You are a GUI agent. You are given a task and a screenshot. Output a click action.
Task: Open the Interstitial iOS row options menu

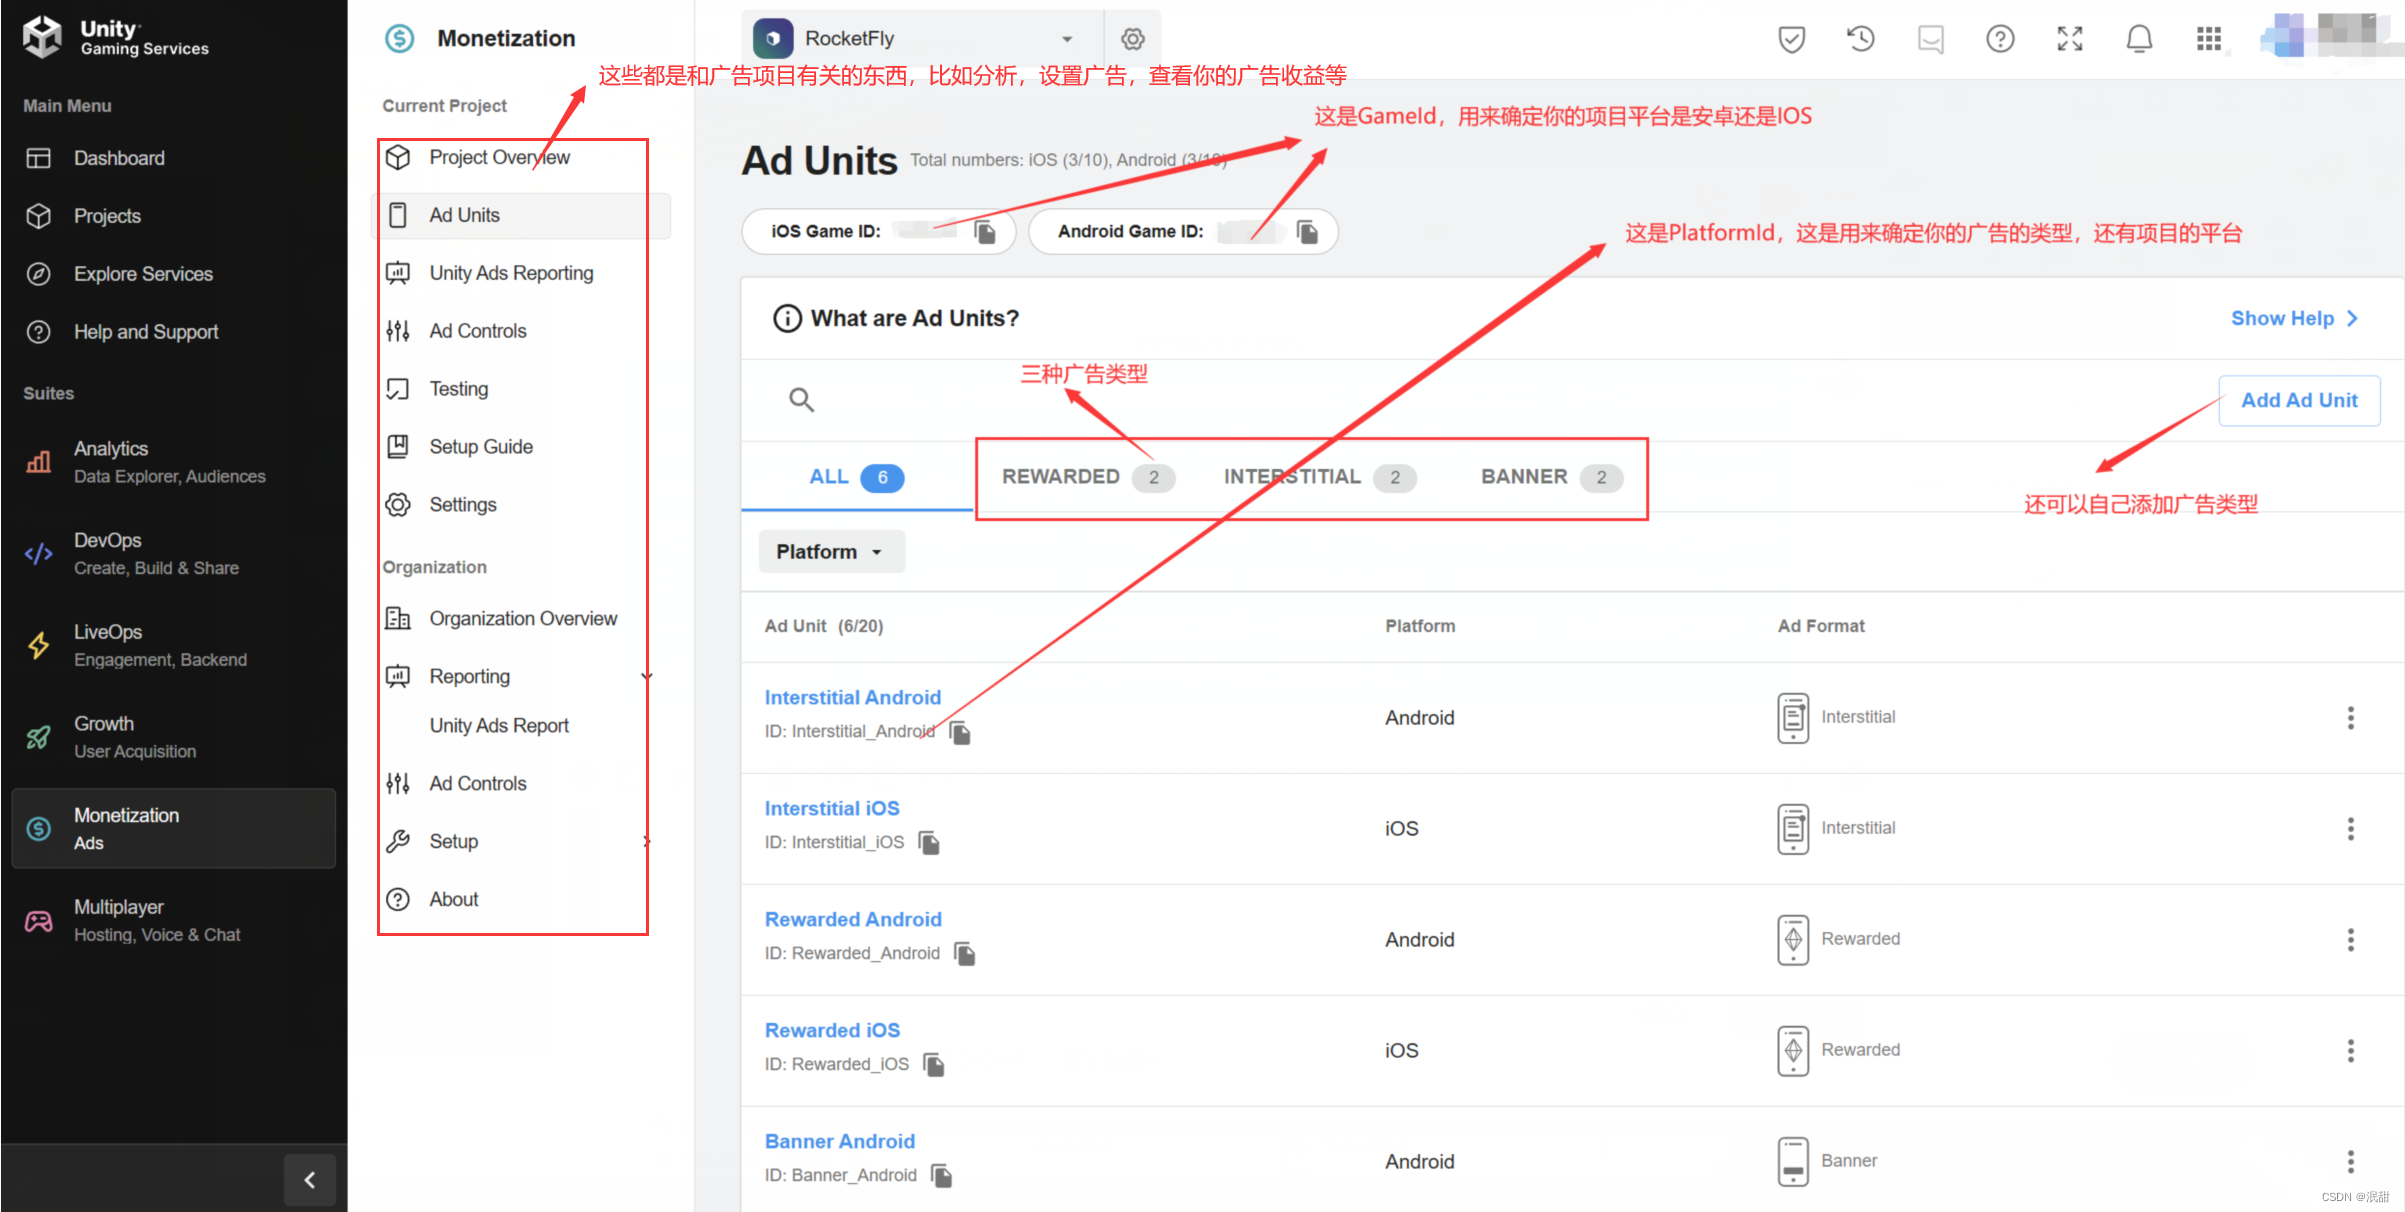pyautogui.click(x=2350, y=828)
